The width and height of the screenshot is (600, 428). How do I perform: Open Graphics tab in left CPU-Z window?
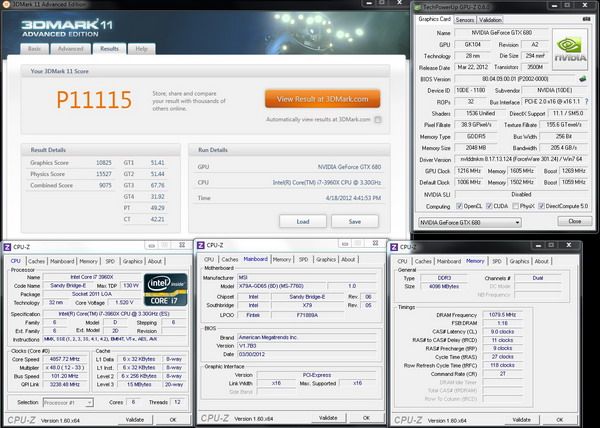point(132,261)
